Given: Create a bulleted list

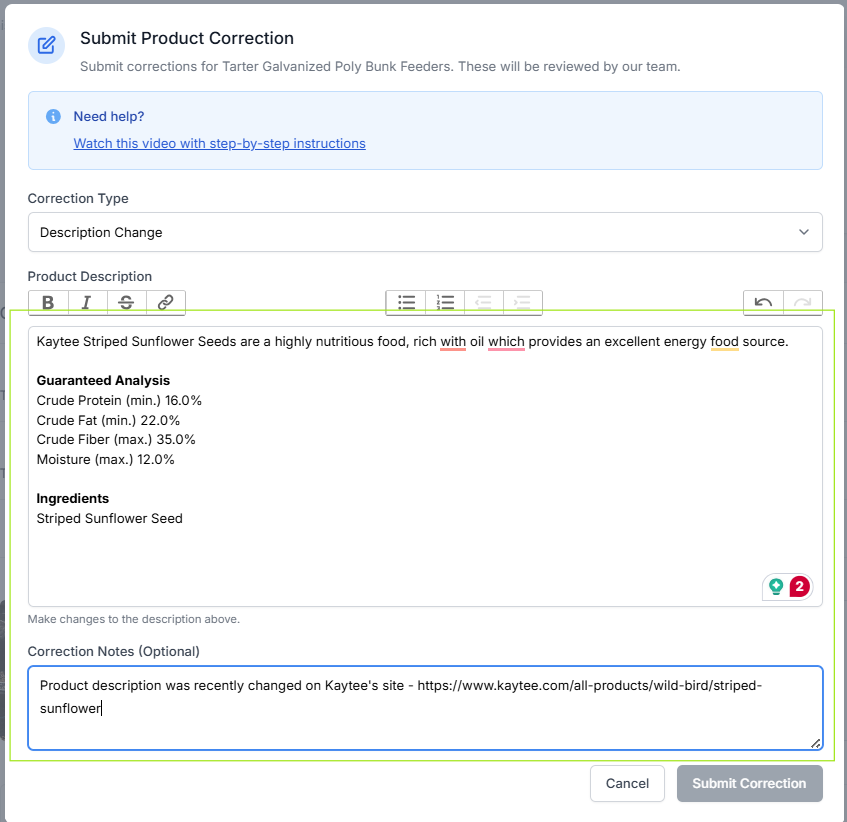Looking at the screenshot, I should pyautogui.click(x=406, y=302).
